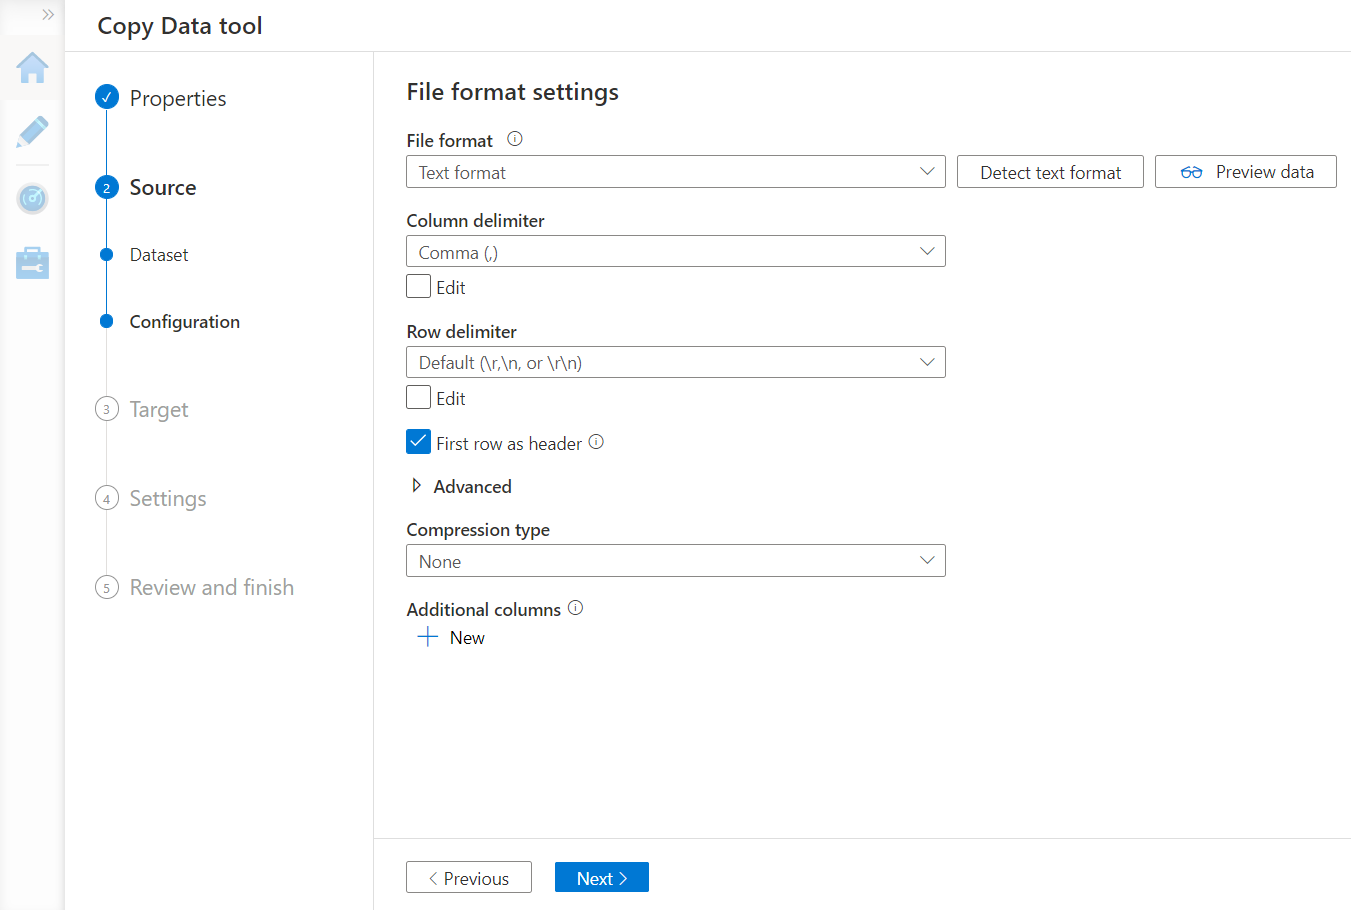
Task: Click File format info icon
Action: pos(515,139)
